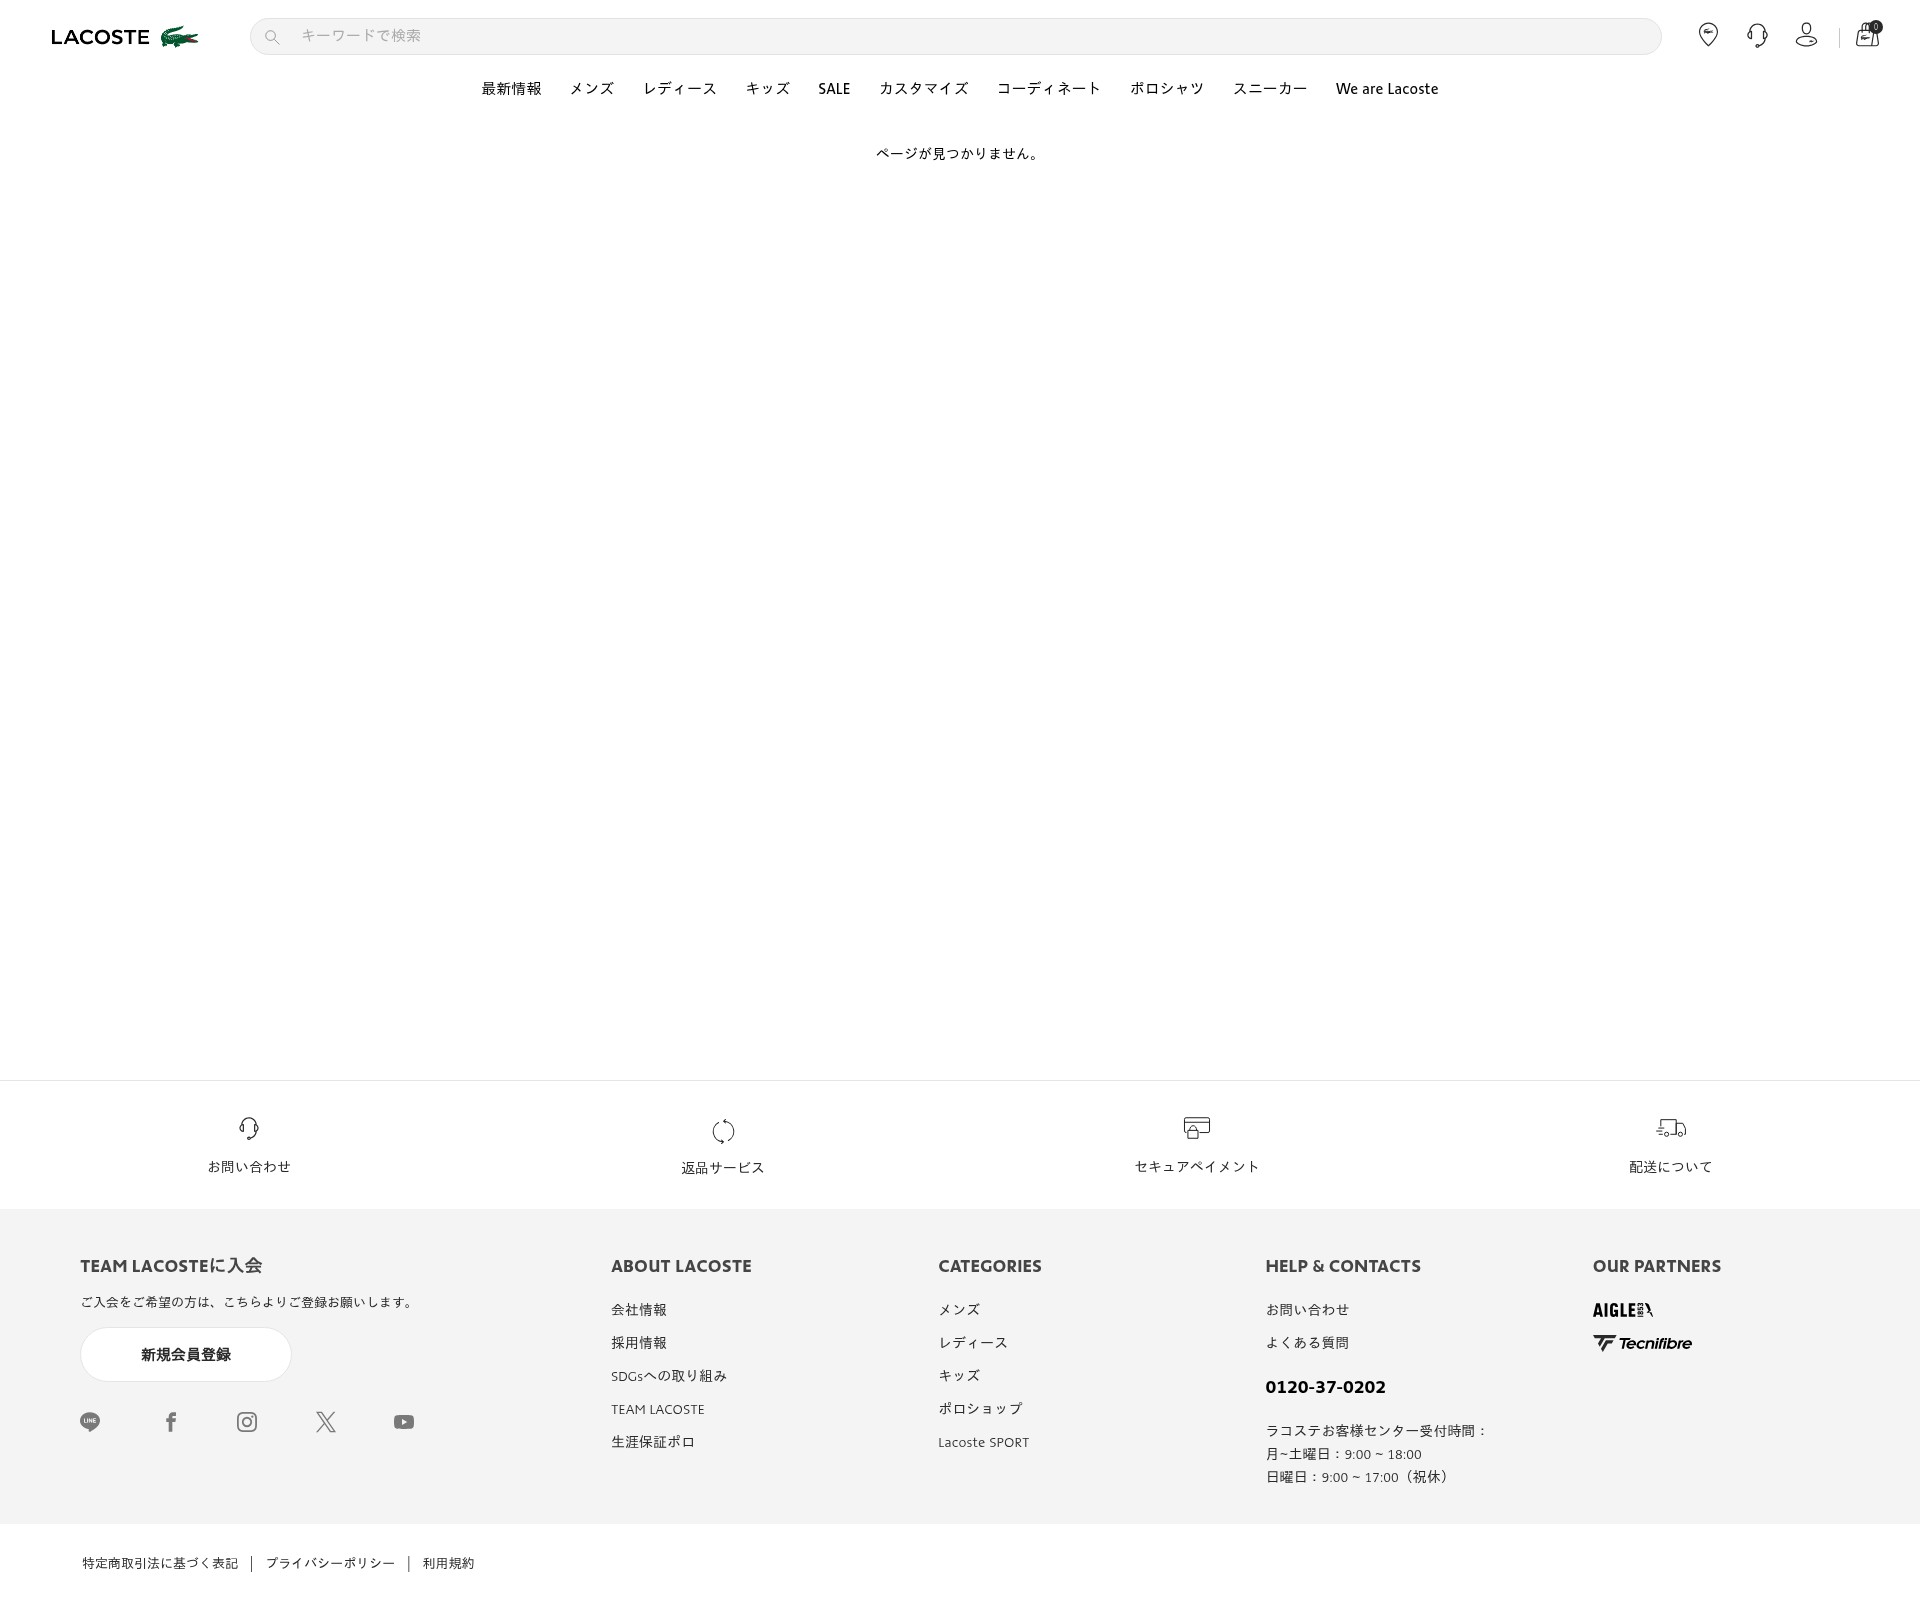This screenshot has height=1602, width=1920.
Task: Click the phone number 0120-37-0202
Action: 1325,1387
